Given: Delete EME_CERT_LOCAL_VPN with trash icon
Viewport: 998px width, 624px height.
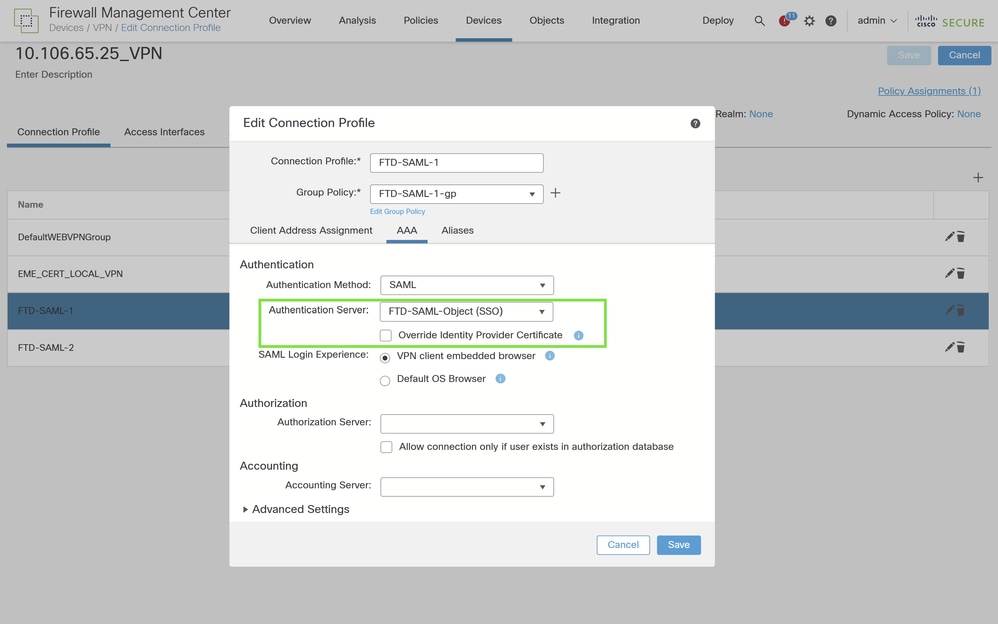Looking at the screenshot, I should tap(960, 274).
